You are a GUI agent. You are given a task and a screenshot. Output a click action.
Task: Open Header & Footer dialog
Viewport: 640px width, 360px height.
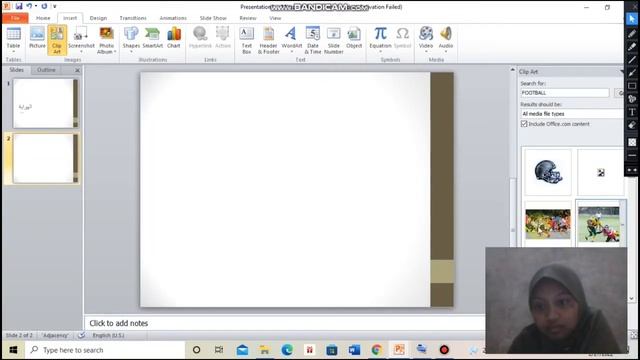coord(269,40)
